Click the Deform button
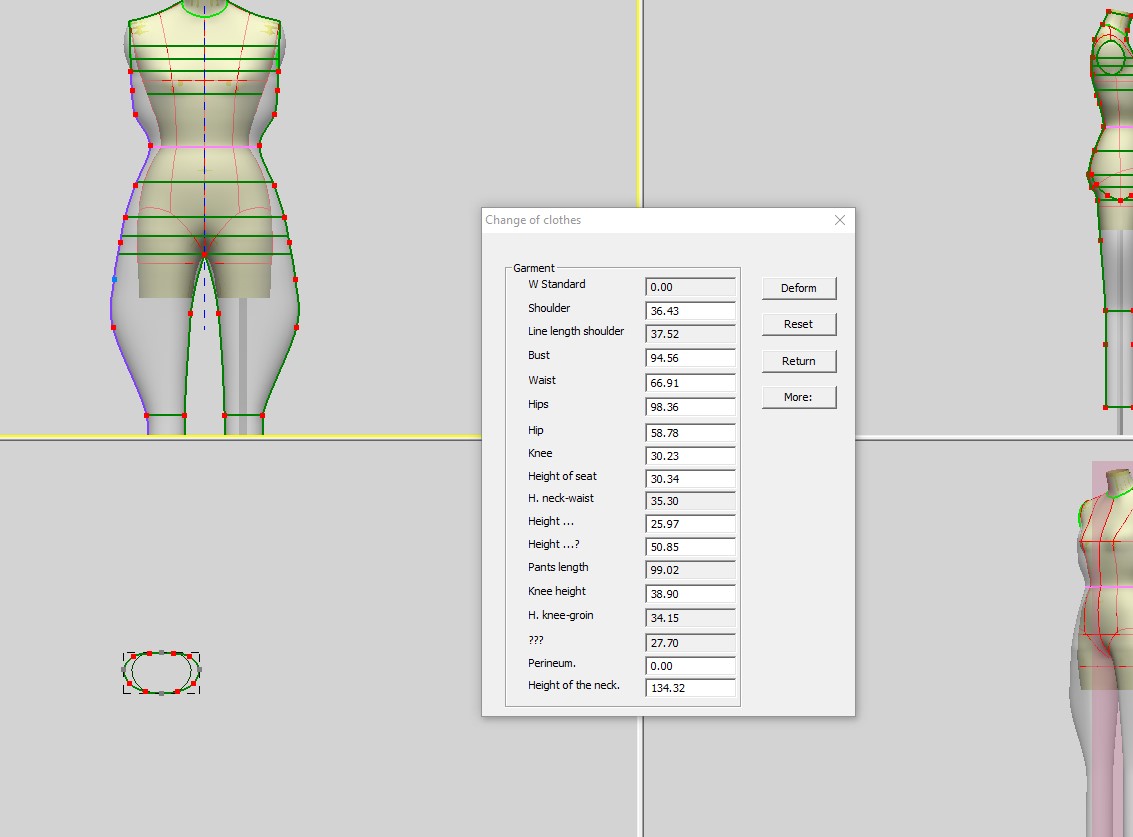The height and width of the screenshot is (837, 1133). coord(798,288)
